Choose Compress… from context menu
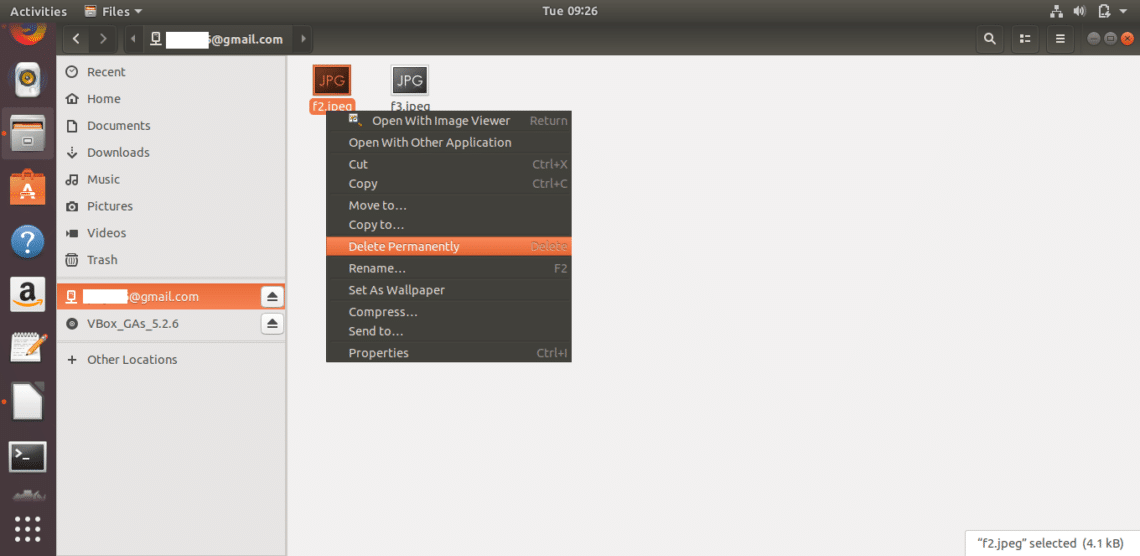The width and height of the screenshot is (1140, 556). [449, 313]
